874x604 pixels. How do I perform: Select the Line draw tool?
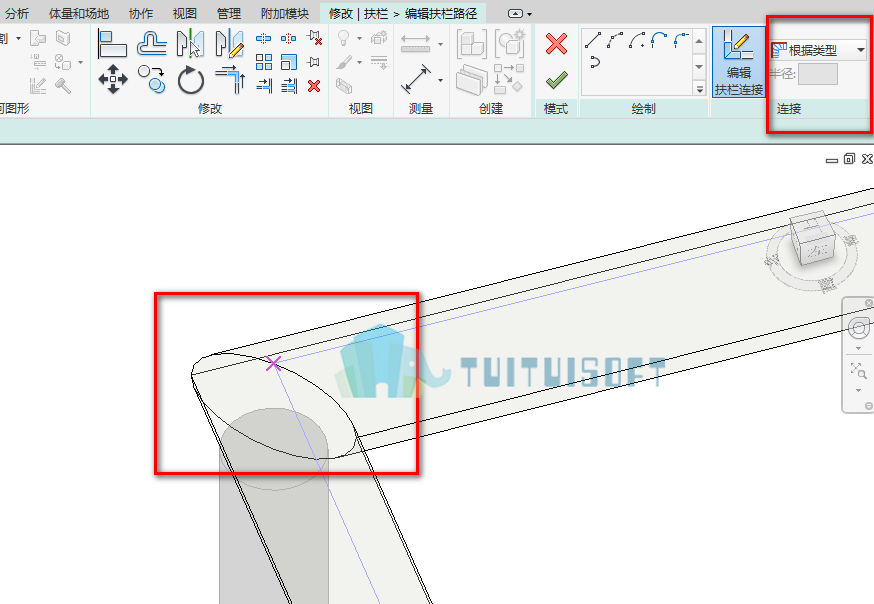point(593,40)
